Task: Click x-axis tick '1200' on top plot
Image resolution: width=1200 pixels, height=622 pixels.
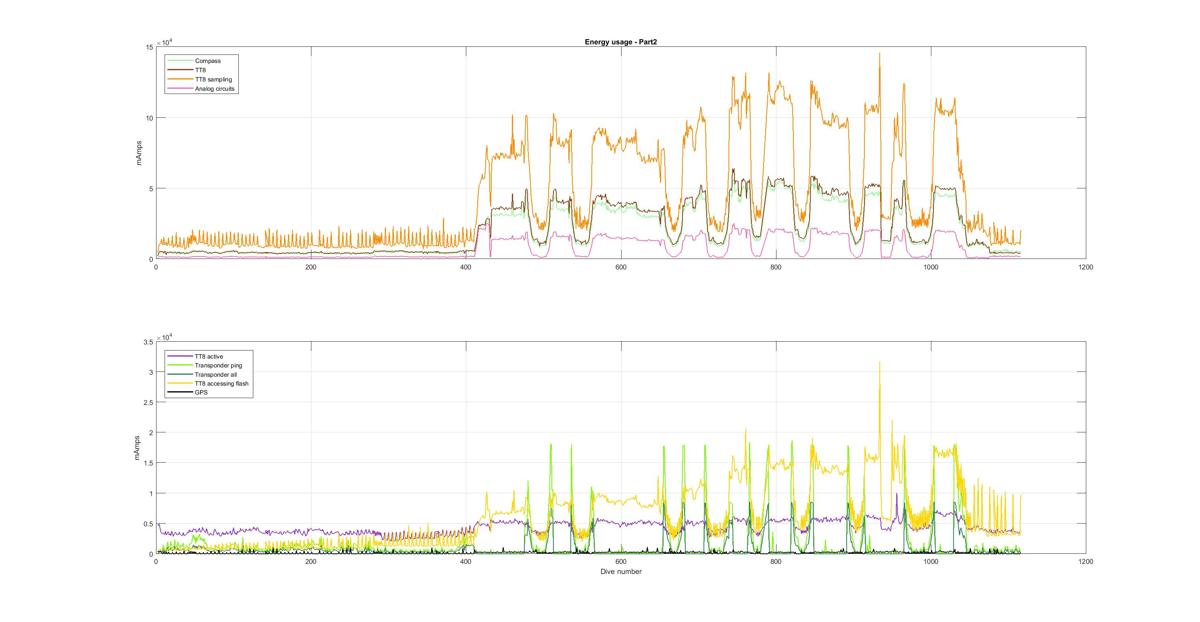Action: [1086, 267]
